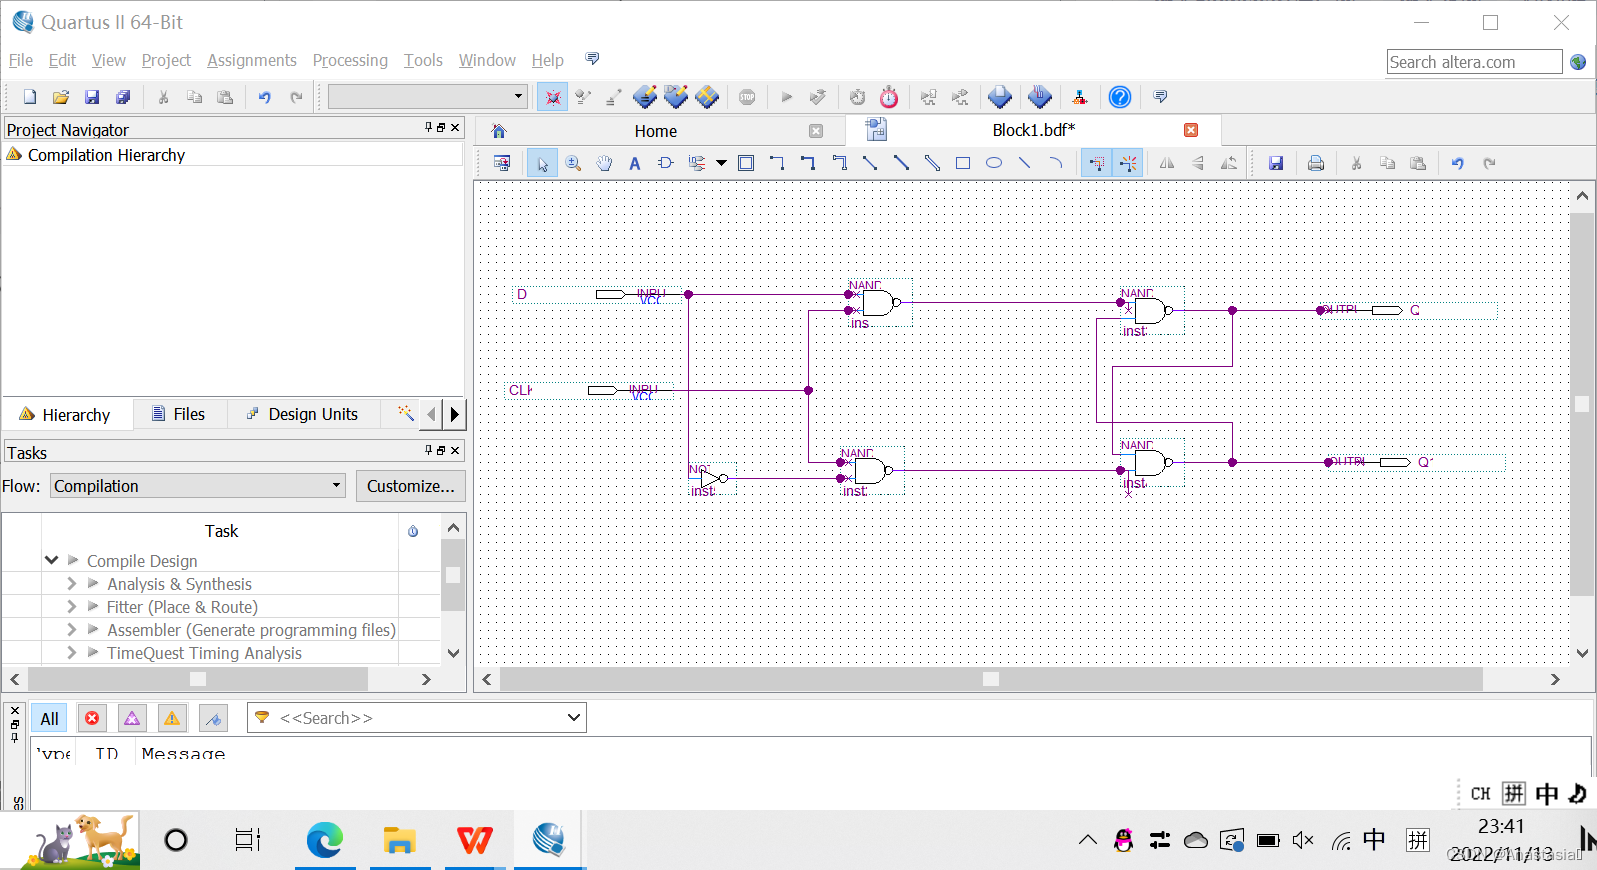Choose the Text tool 'A' icon

[634, 163]
